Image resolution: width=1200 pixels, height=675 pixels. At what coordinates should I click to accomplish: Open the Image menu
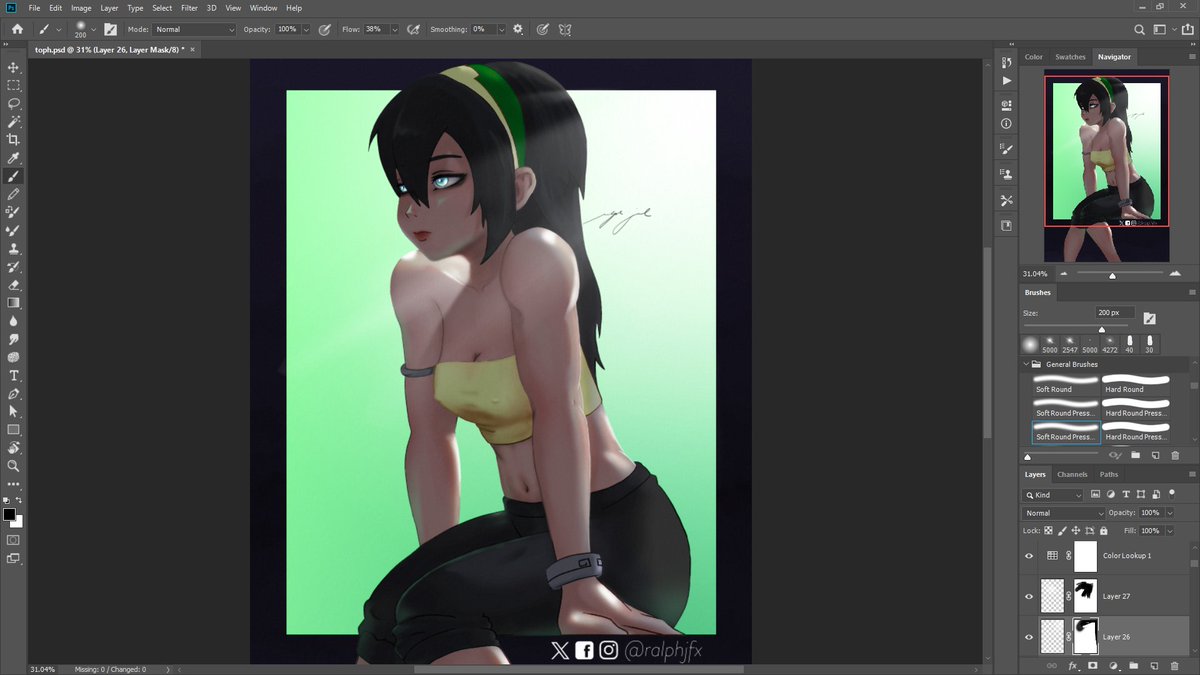click(81, 8)
